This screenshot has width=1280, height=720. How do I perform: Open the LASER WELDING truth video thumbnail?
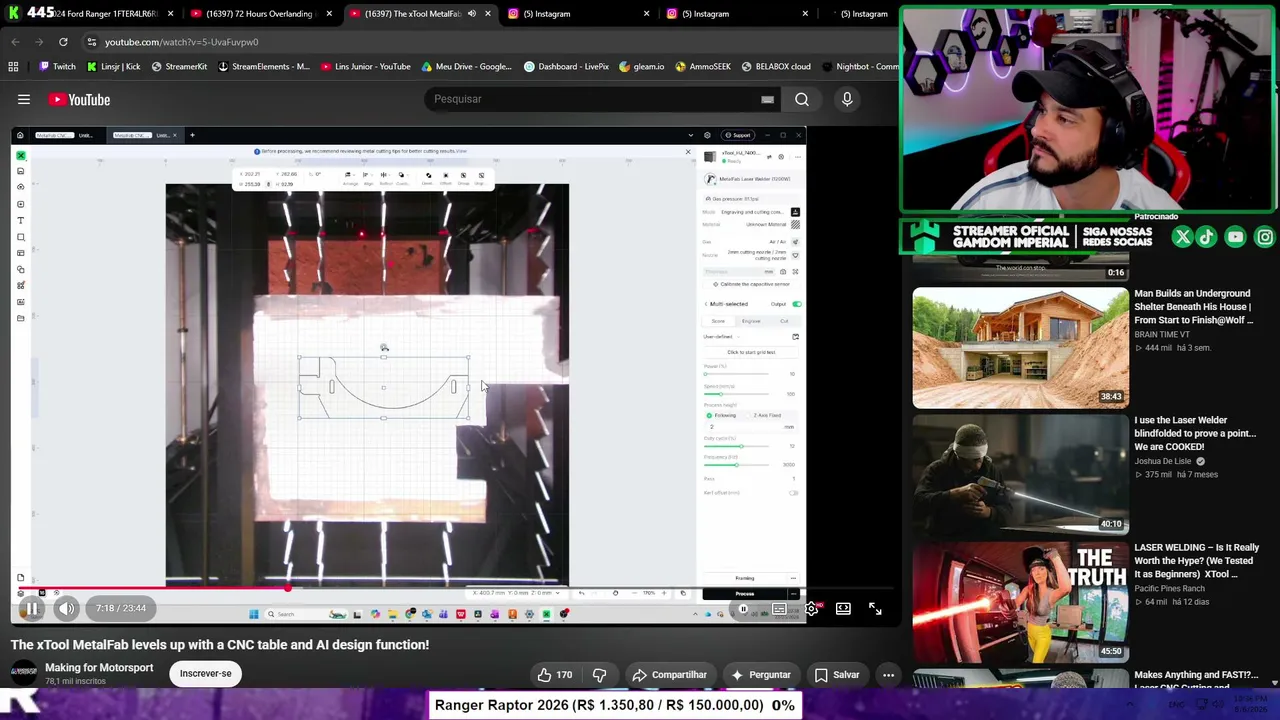(x=1020, y=601)
